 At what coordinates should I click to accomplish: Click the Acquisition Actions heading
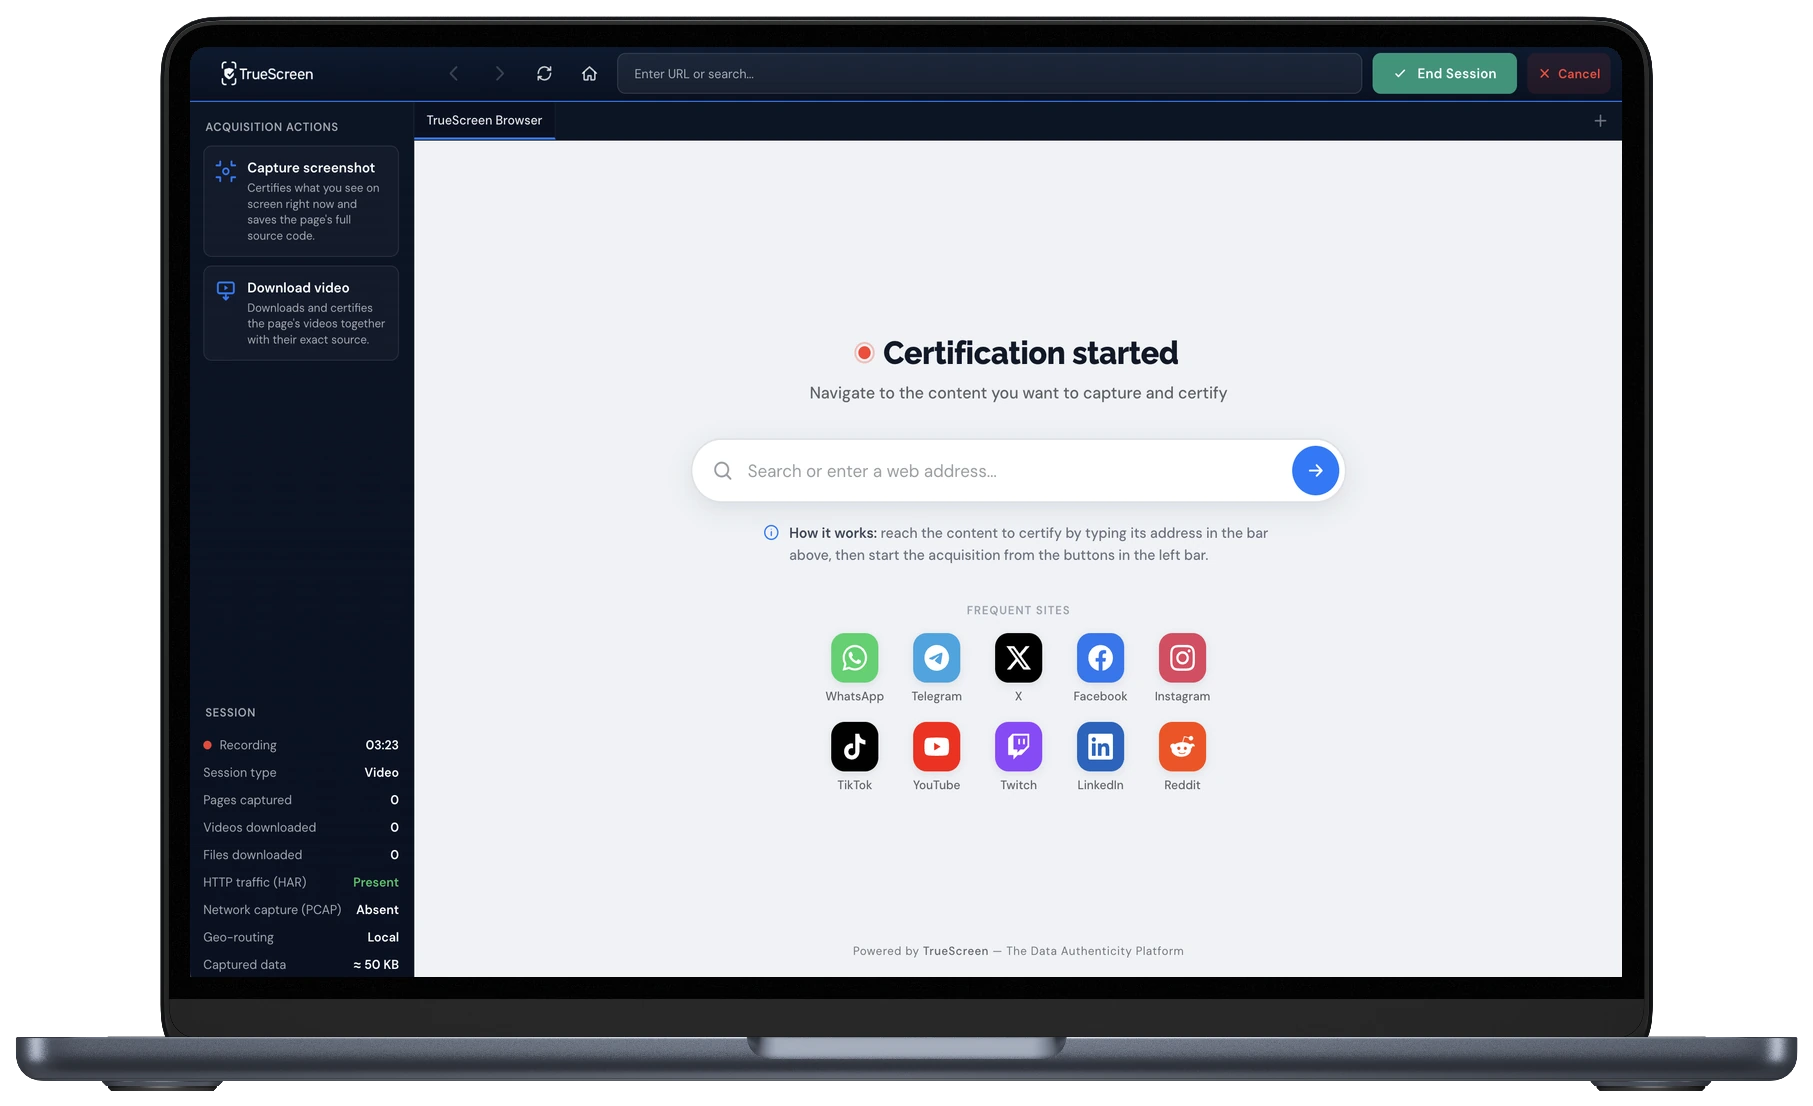point(271,127)
